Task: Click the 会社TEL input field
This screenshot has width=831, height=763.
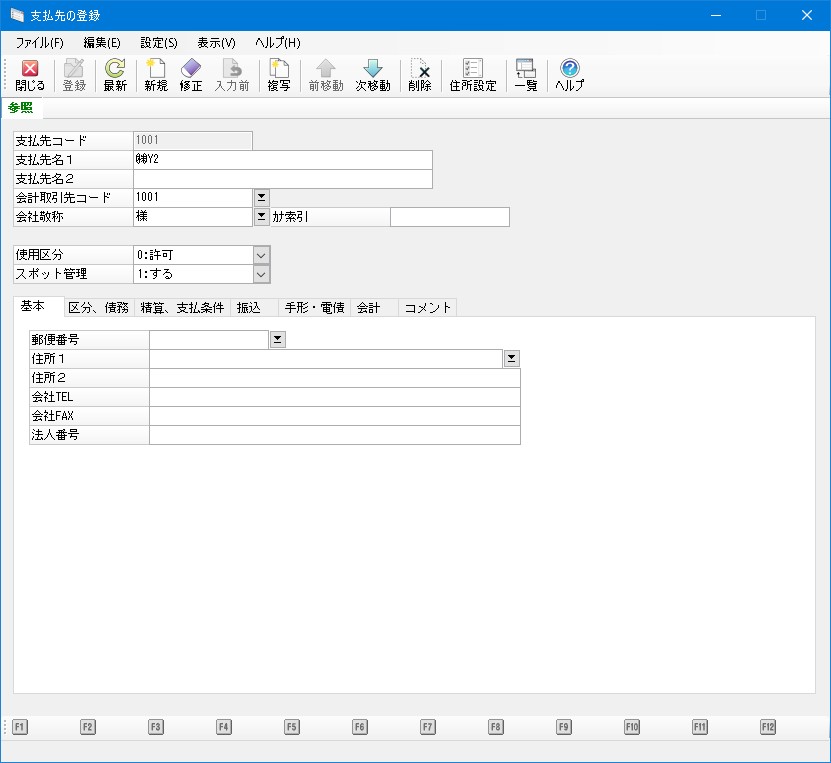Action: coord(335,397)
